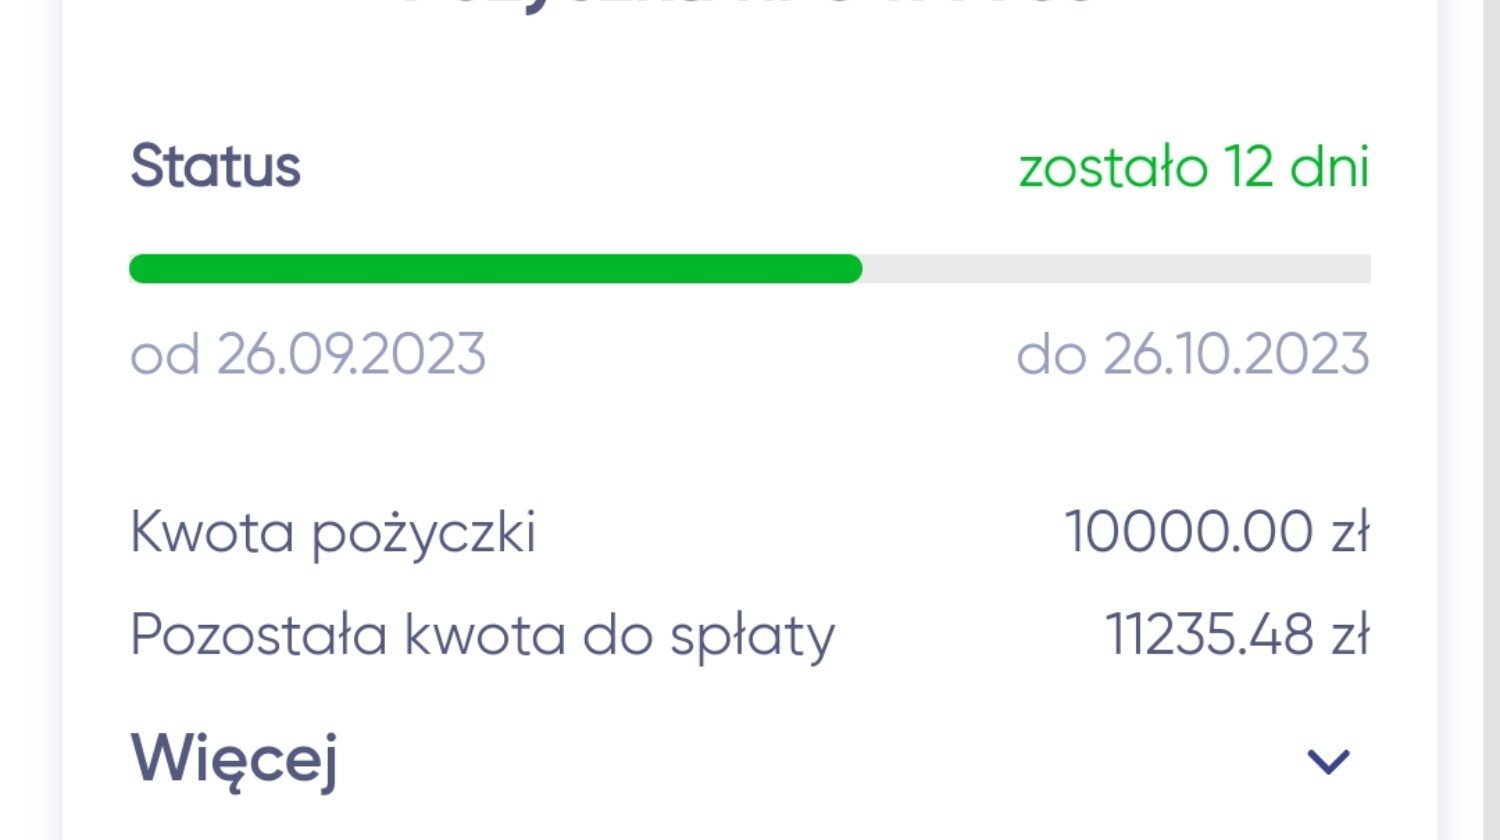Click the gap between the two loan dates

pos(750,354)
